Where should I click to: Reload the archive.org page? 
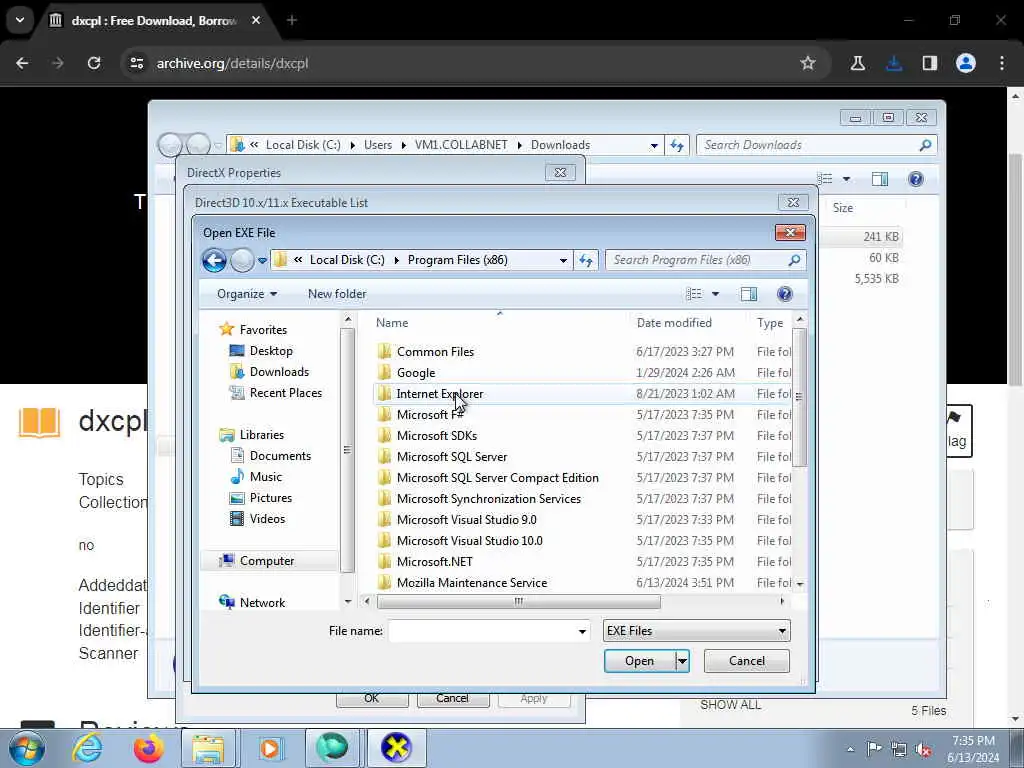pyautogui.click(x=94, y=63)
